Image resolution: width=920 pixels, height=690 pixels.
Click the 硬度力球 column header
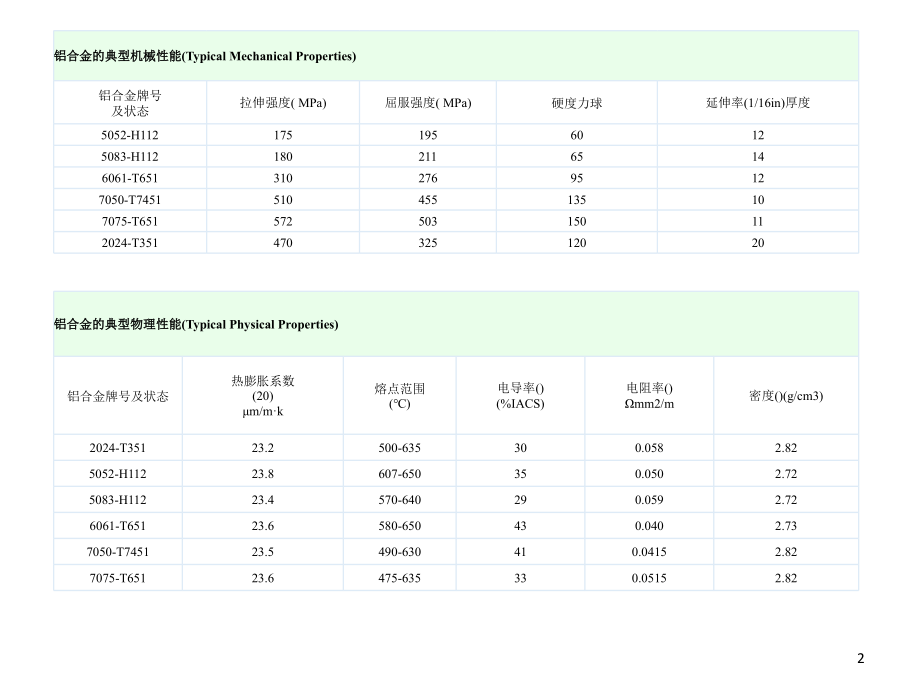[x=577, y=103]
